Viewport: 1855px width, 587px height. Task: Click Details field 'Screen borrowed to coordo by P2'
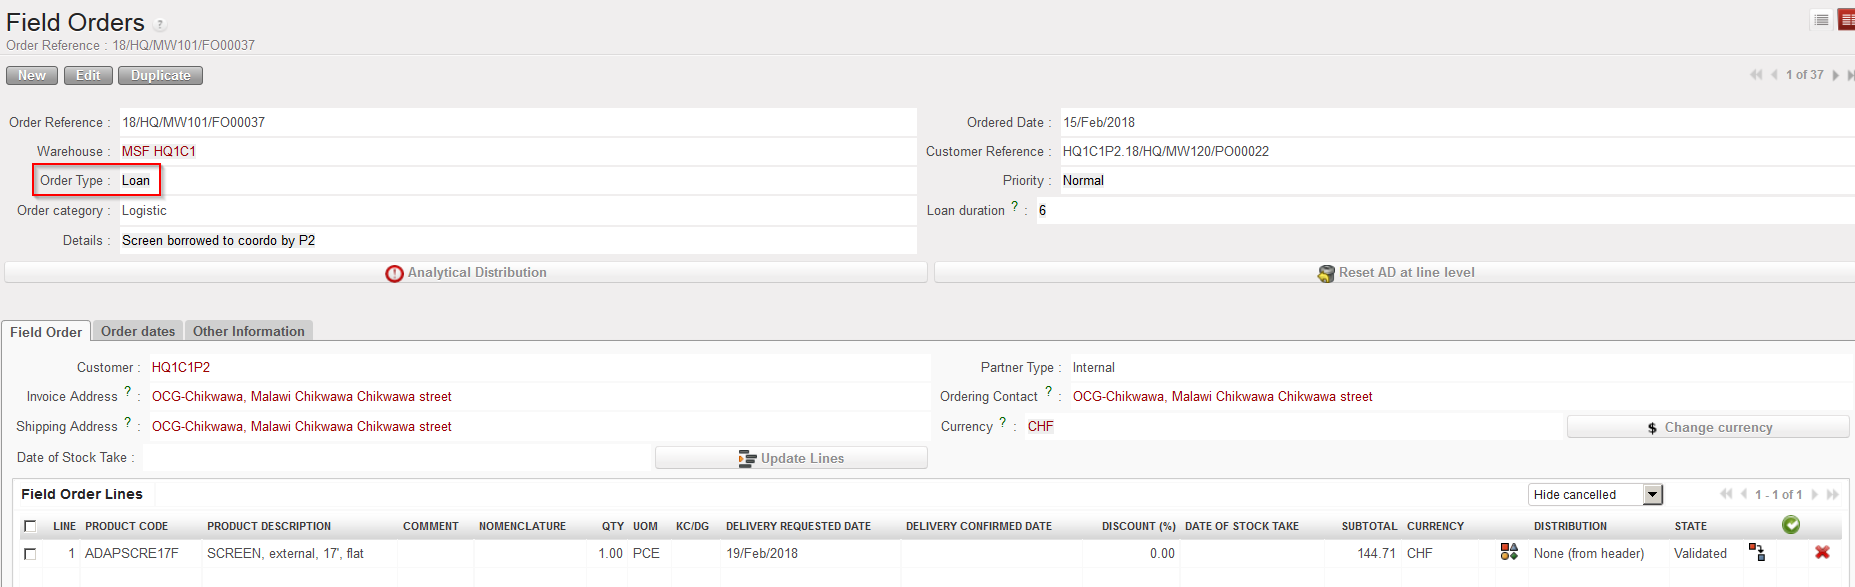(x=518, y=240)
